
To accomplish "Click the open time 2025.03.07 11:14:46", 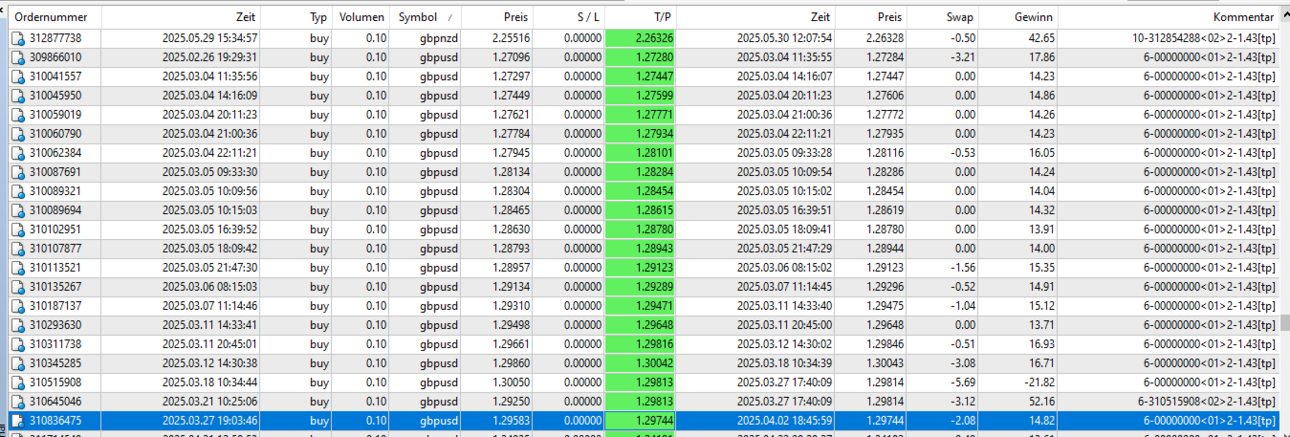I will pyautogui.click(x=210, y=306).
